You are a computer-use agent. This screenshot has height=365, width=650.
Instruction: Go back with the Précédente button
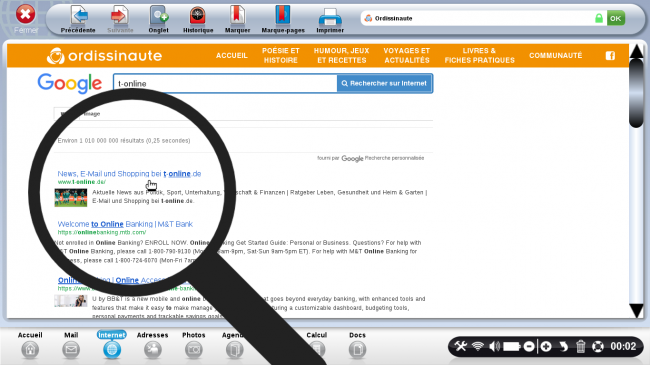pos(78,19)
